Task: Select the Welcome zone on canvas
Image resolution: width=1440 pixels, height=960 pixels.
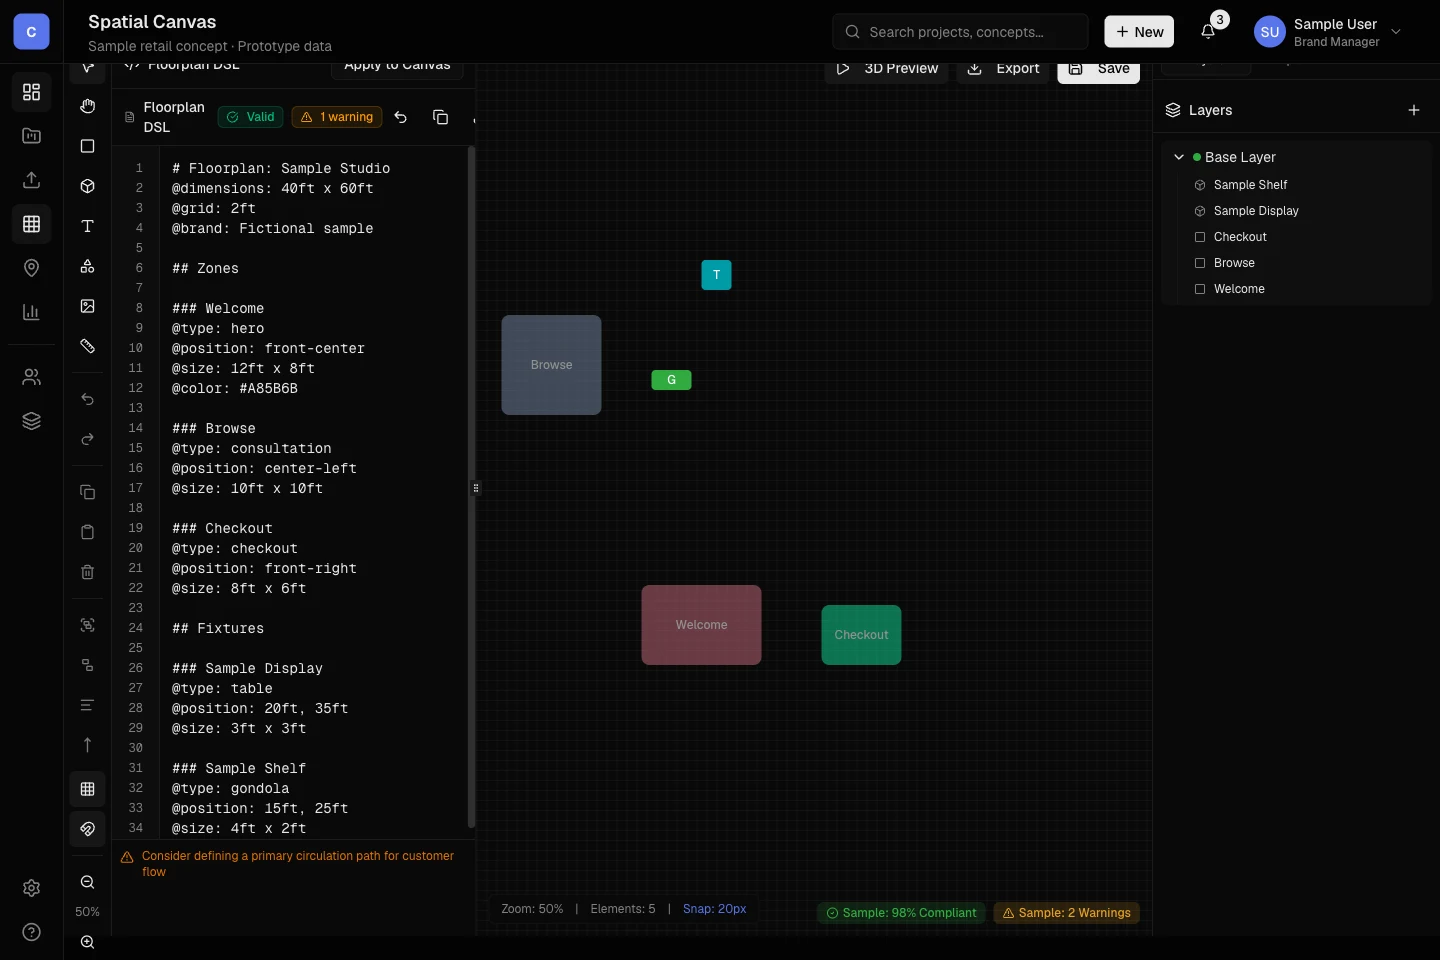Action: pos(701,625)
